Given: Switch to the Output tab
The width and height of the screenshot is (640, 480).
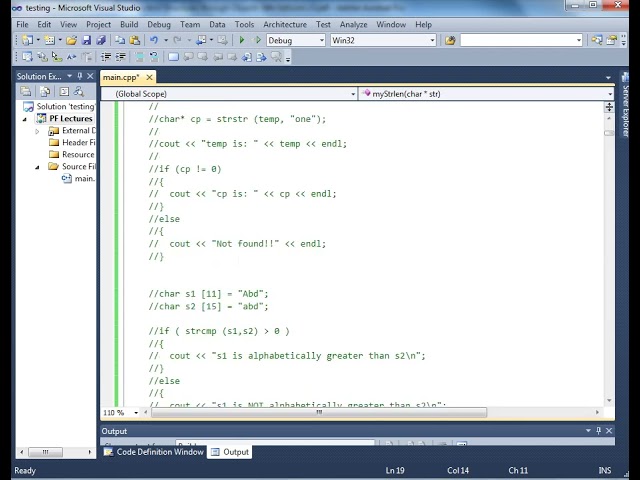Looking at the screenshot, I should pos(230,452).
